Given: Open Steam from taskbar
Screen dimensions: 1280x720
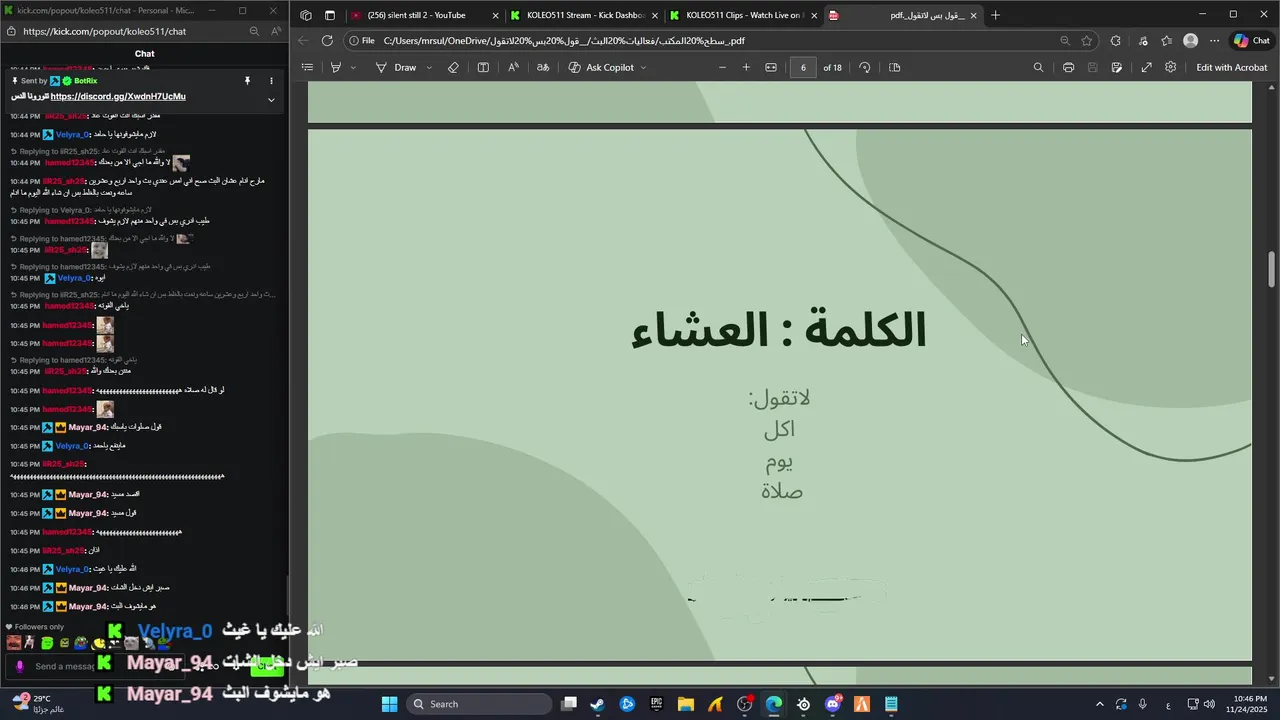Looking at the screenshot, I should [x=598, y=704].
